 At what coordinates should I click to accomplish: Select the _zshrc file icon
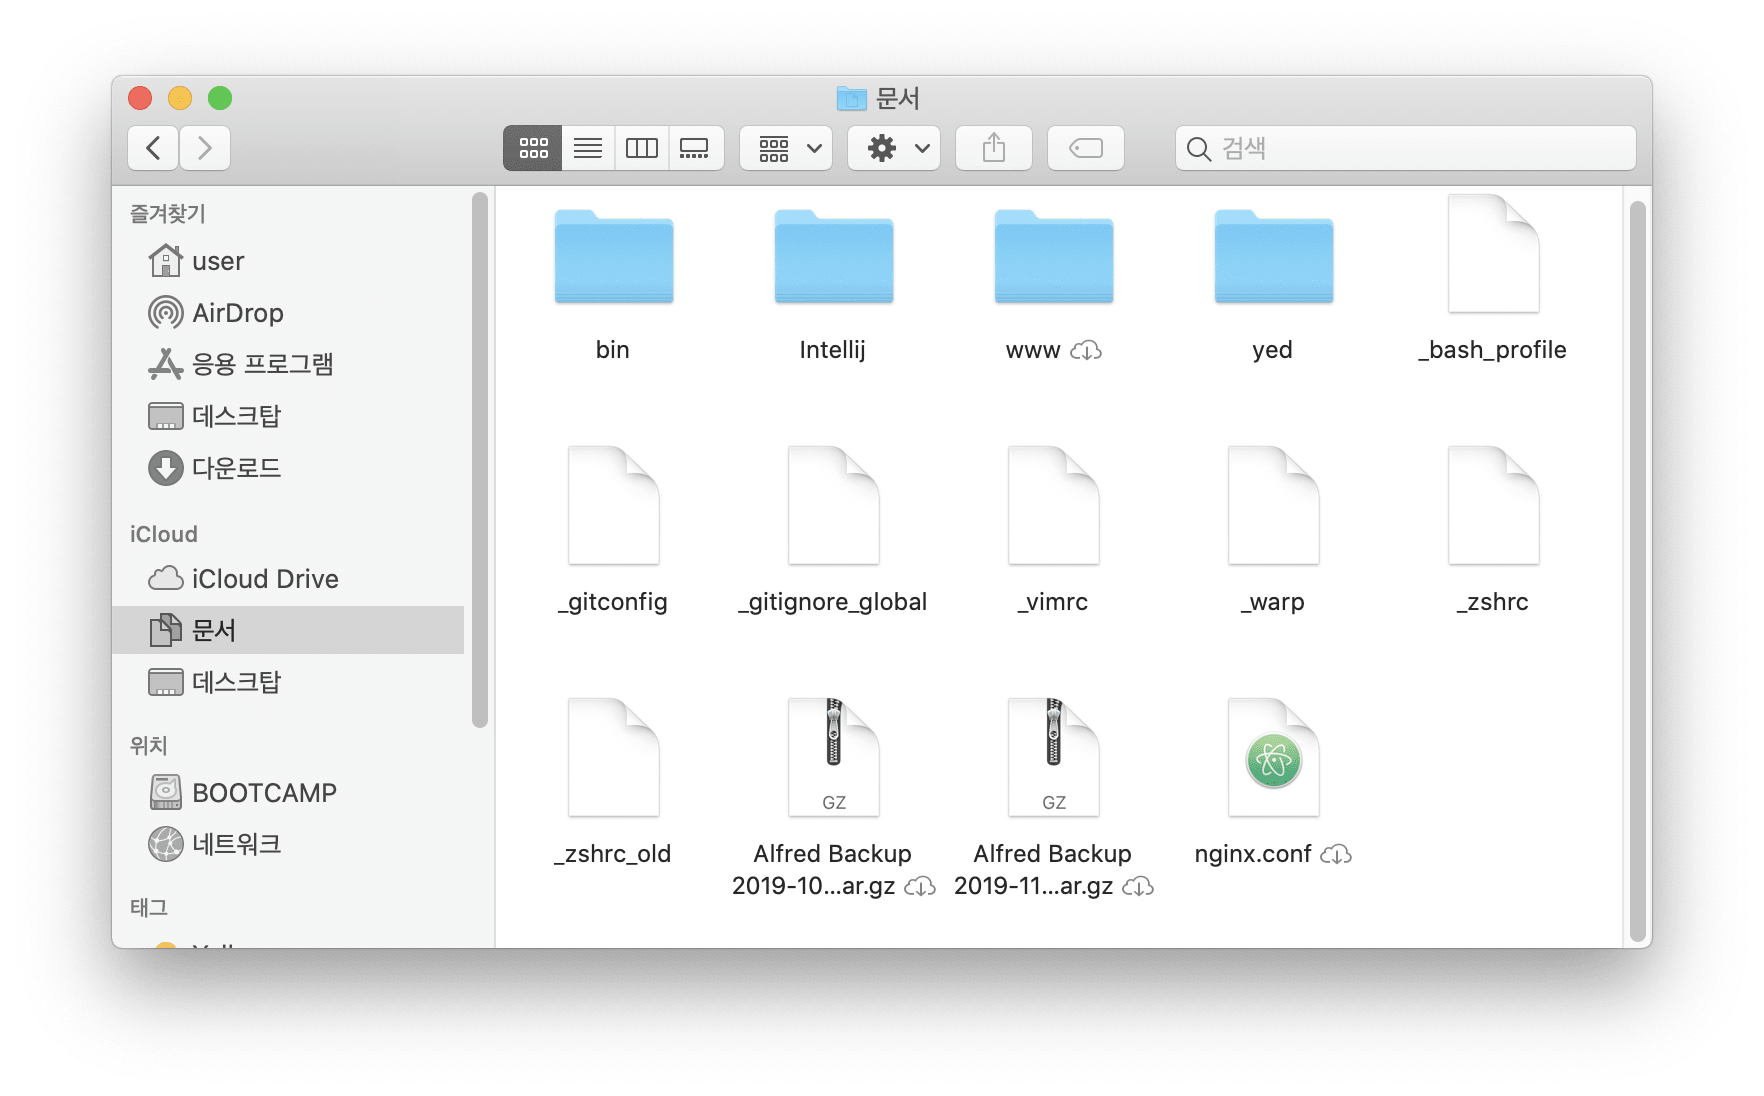(1494, 506)
